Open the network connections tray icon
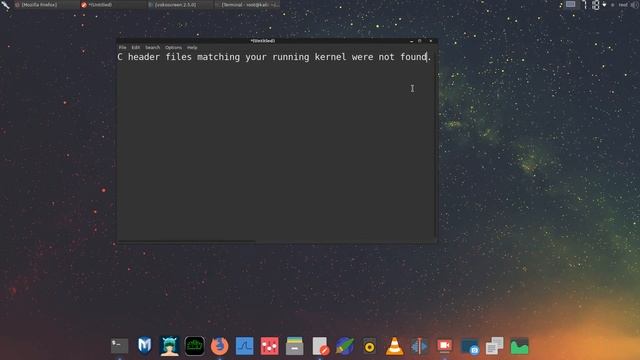This screenshot has width=640, height=360. [596, 5]
